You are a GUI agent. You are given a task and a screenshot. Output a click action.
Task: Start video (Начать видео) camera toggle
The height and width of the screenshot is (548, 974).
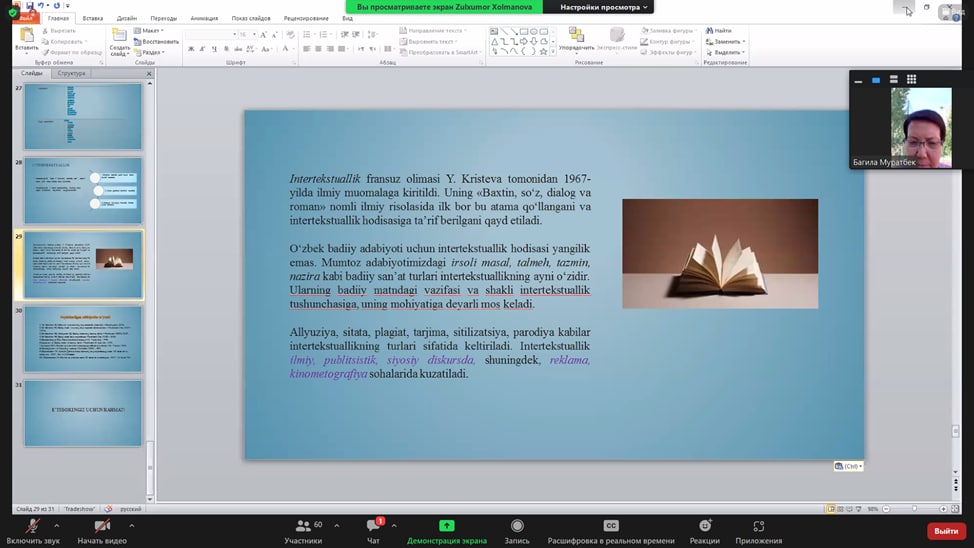102,532
